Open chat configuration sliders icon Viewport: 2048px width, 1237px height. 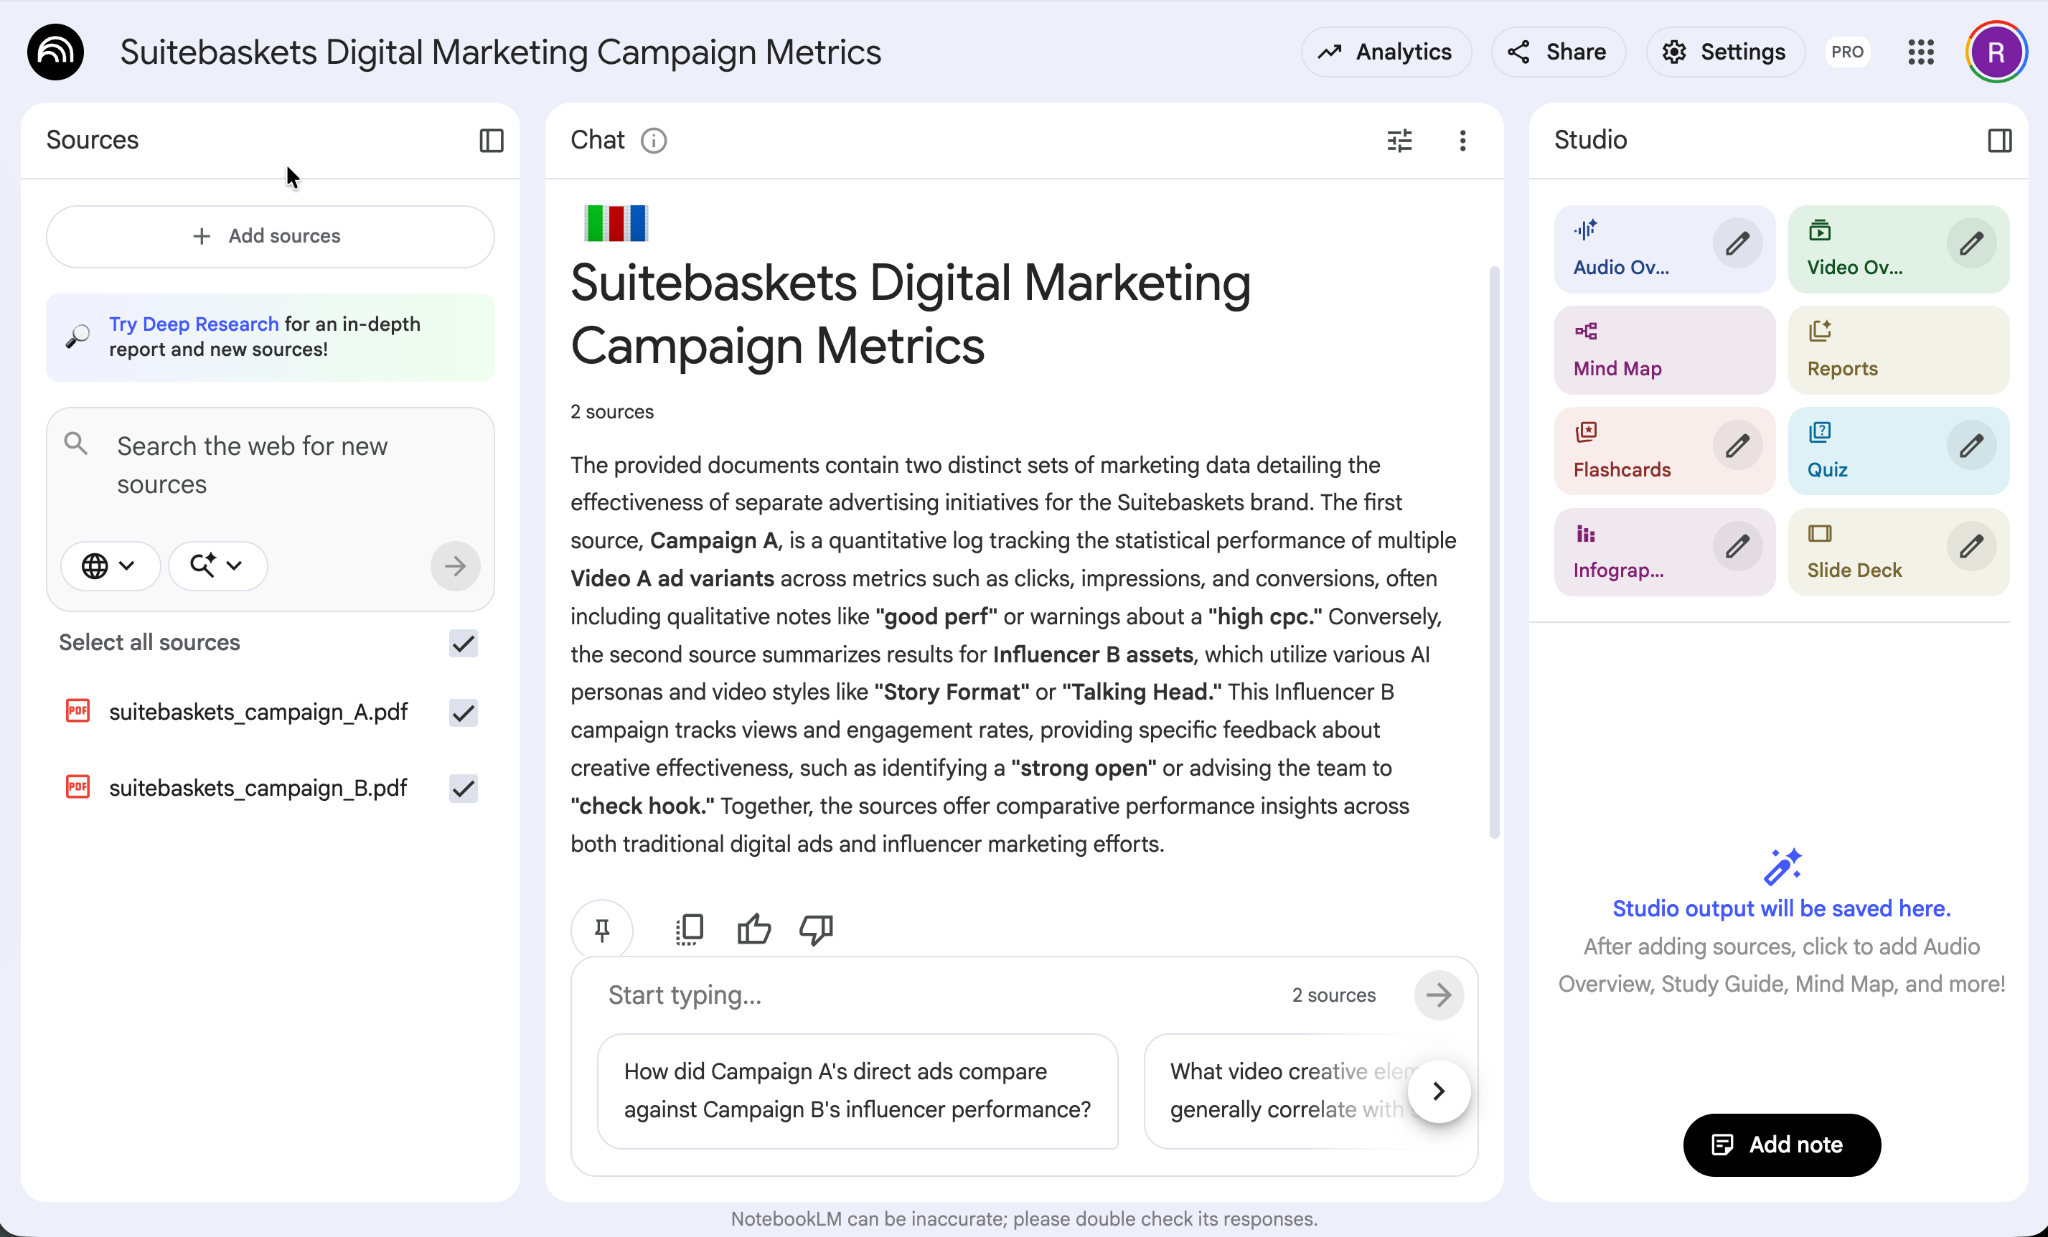point(1399,141)
